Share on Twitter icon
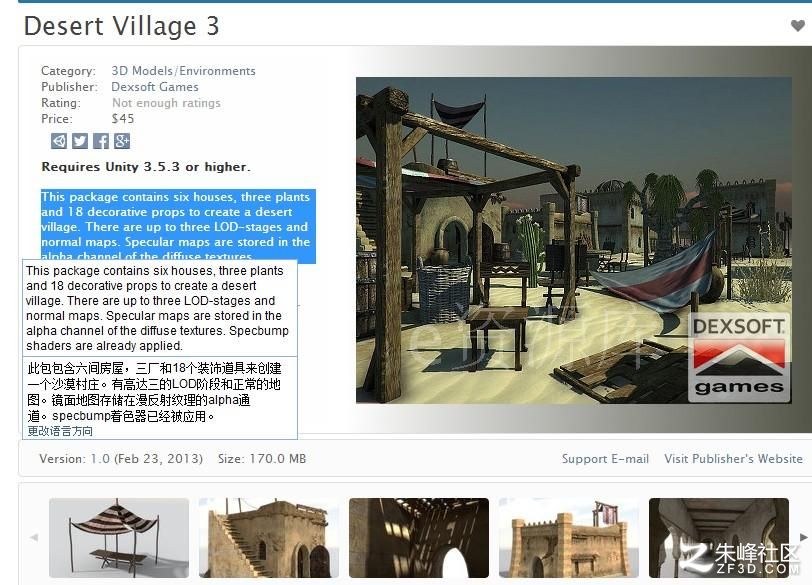 (x=80, y=141)
